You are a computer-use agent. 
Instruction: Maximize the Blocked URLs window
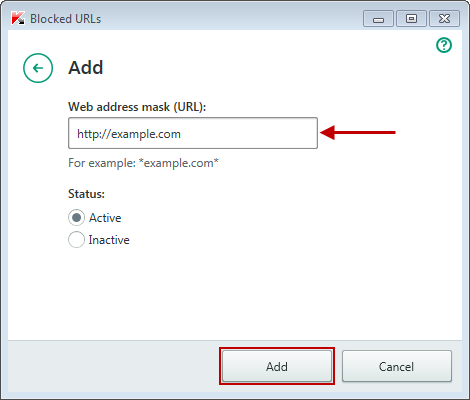[411, 19]
